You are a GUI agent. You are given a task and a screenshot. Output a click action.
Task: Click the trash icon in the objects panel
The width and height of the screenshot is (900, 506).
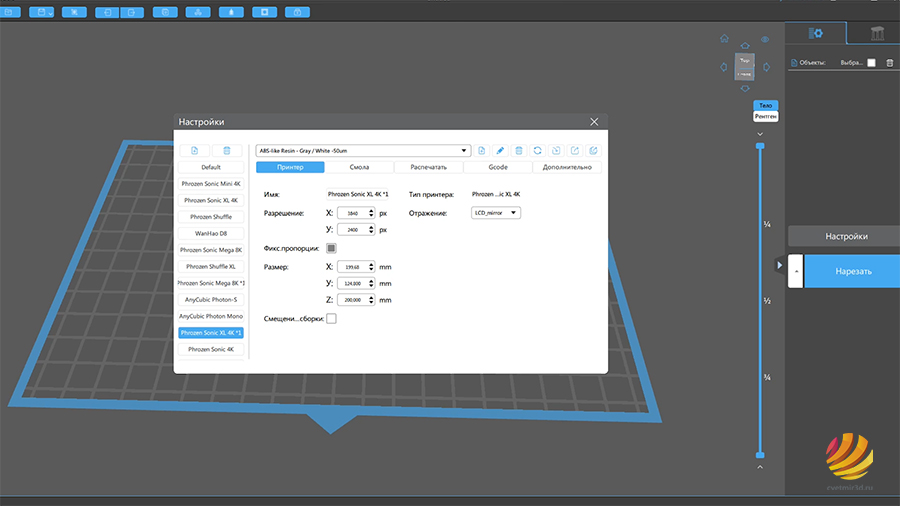[890, 63]
